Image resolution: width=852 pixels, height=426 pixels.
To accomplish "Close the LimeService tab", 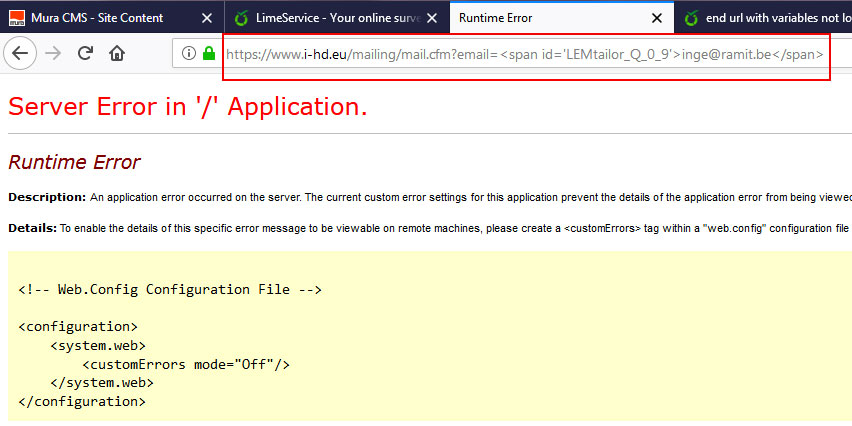I will pos(432,18).
